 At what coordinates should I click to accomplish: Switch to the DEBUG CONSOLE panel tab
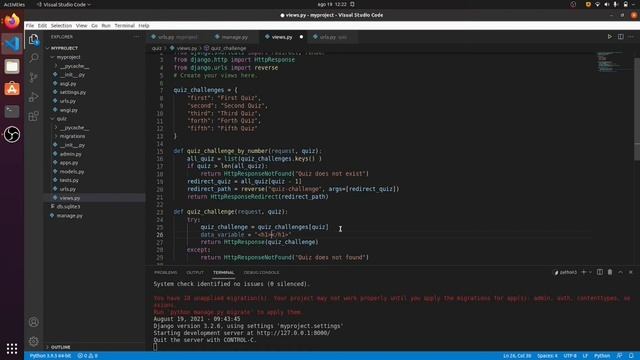tap(261, 272)
